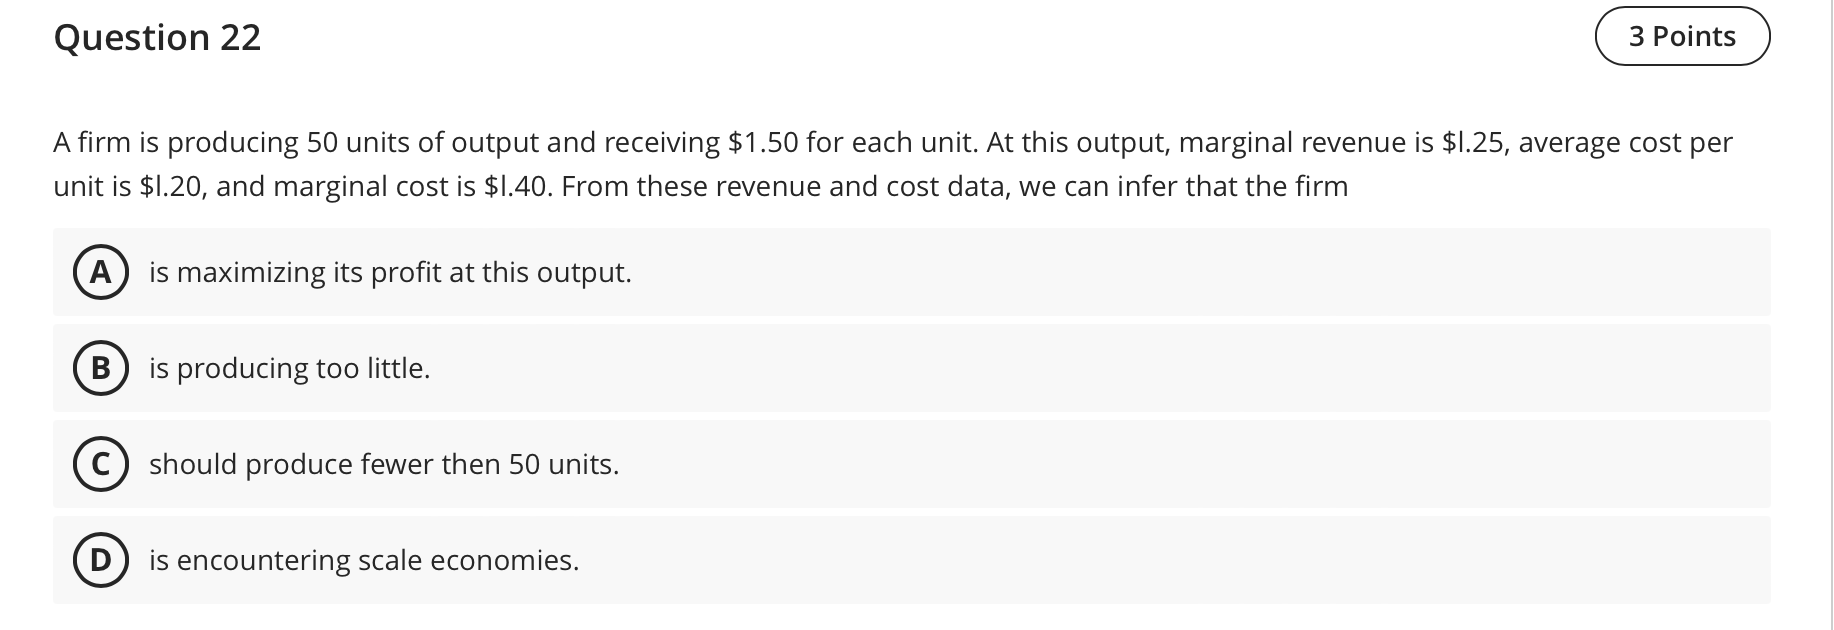Select the letter D inside its circle

tap(101, 560)
